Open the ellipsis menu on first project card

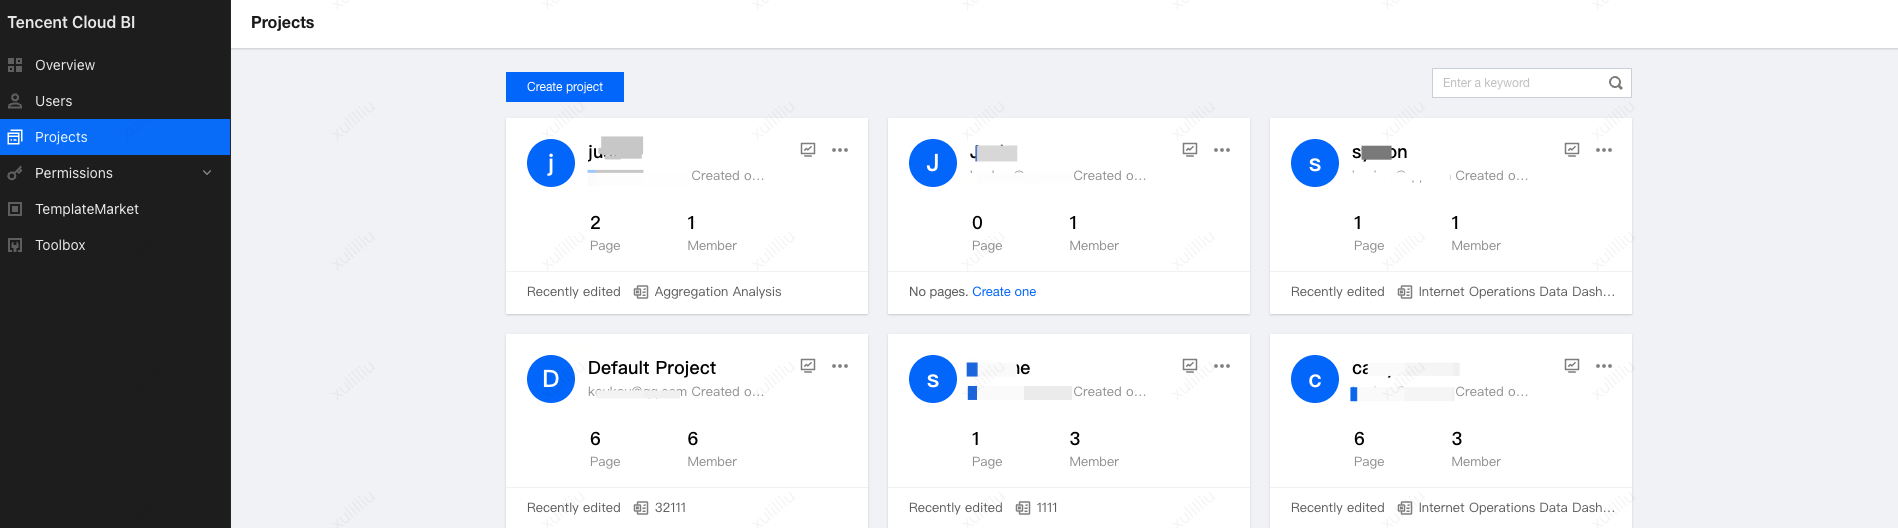click(840, 150)
